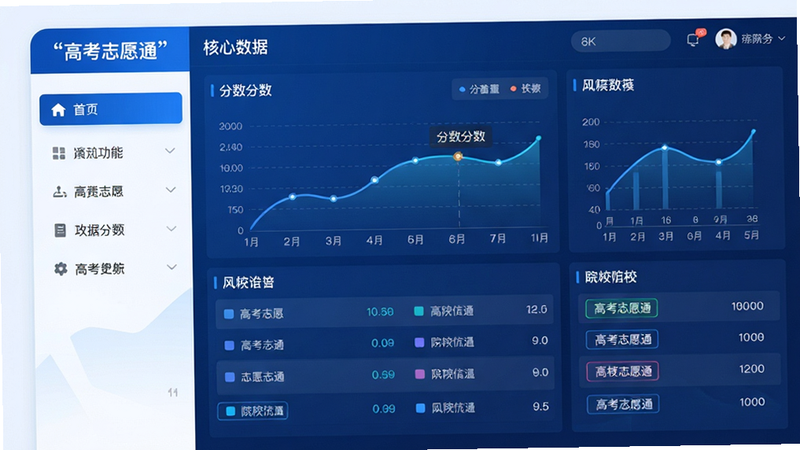Screen dimensions: 800x450
Task: Expand chevron next to 高考 gear item
Action: coord(171,267)
